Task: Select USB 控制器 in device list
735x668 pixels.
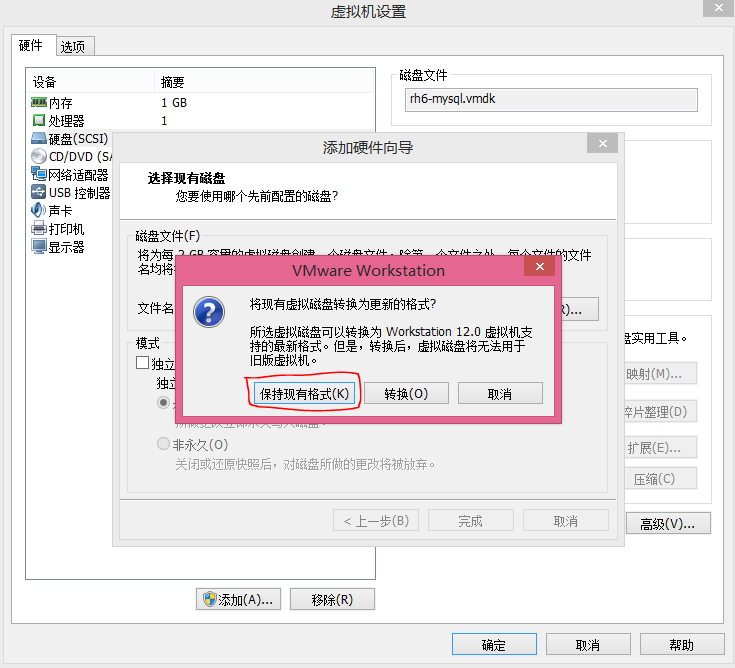Action: tap(80, 193)
